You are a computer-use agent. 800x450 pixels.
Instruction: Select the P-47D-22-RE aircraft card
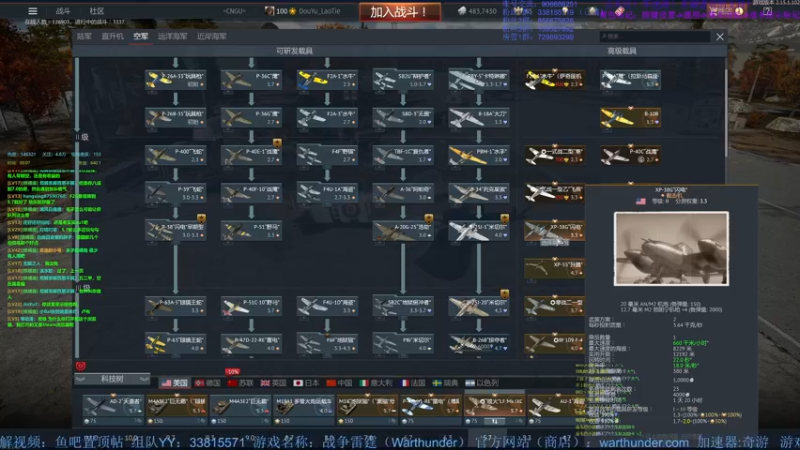[252, 344]
